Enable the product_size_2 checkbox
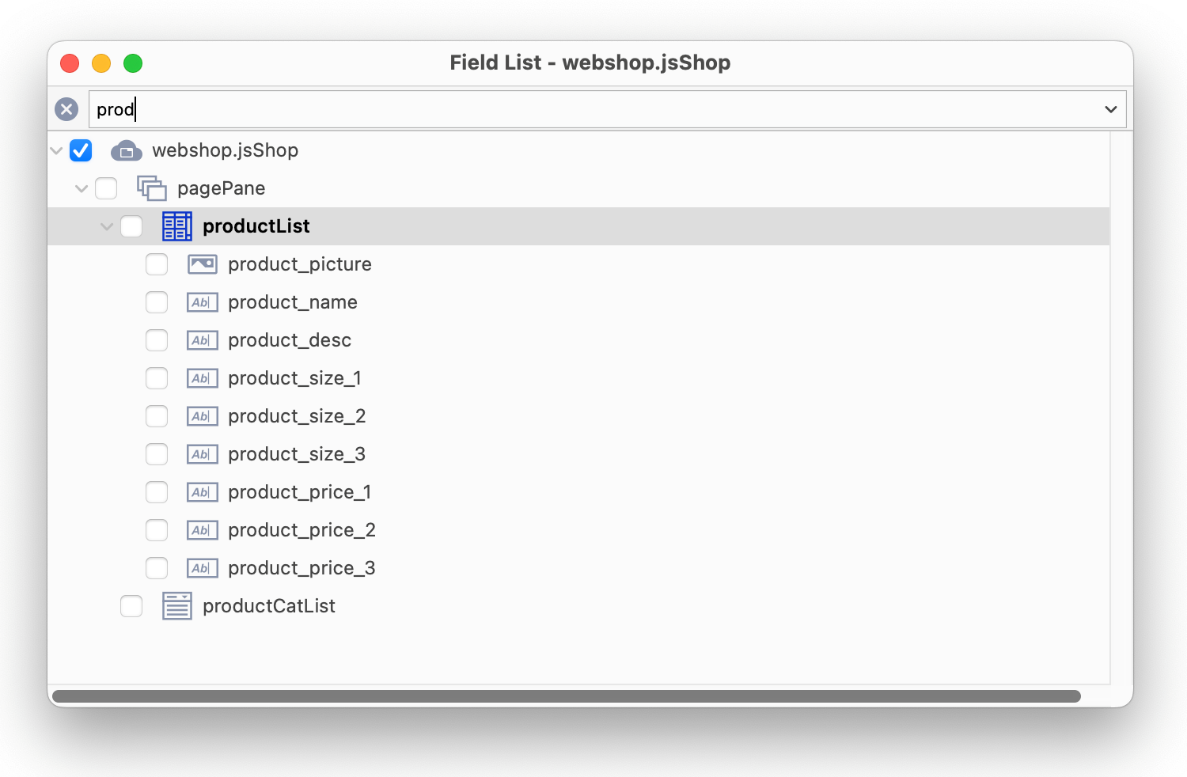1187x777 pixels. coord(157,416)
